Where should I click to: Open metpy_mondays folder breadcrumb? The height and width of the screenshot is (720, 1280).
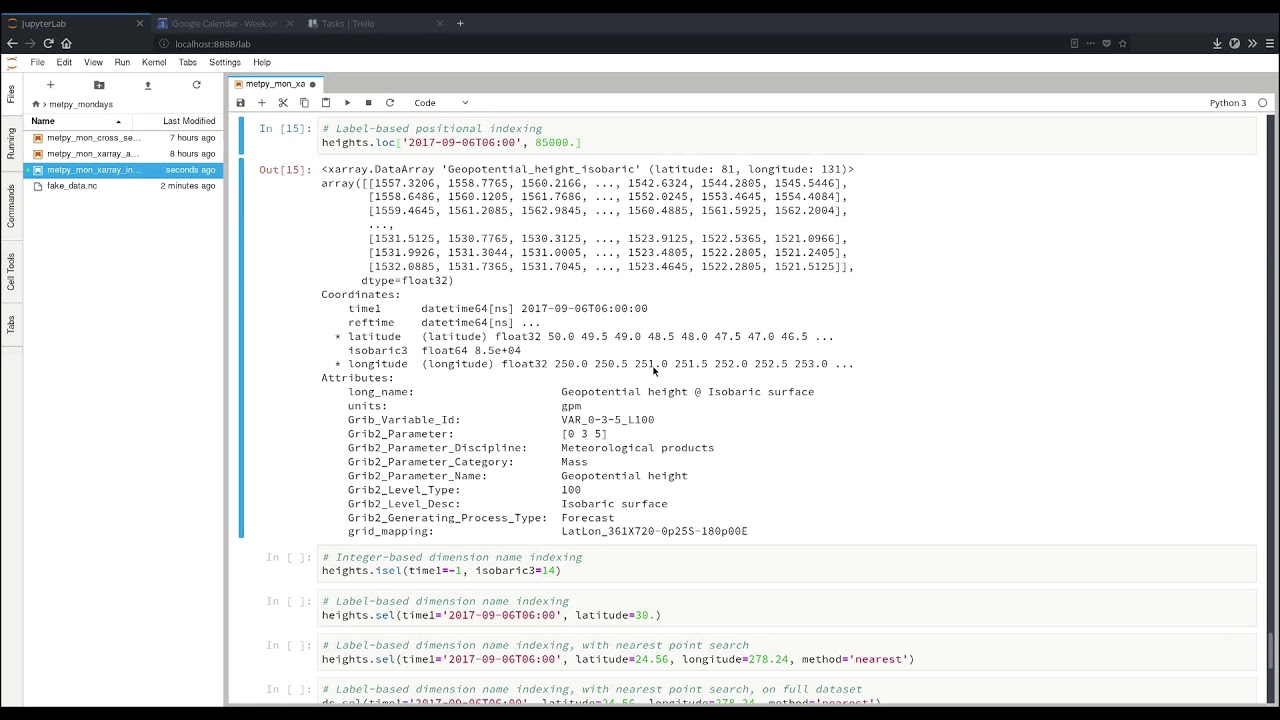81,104
